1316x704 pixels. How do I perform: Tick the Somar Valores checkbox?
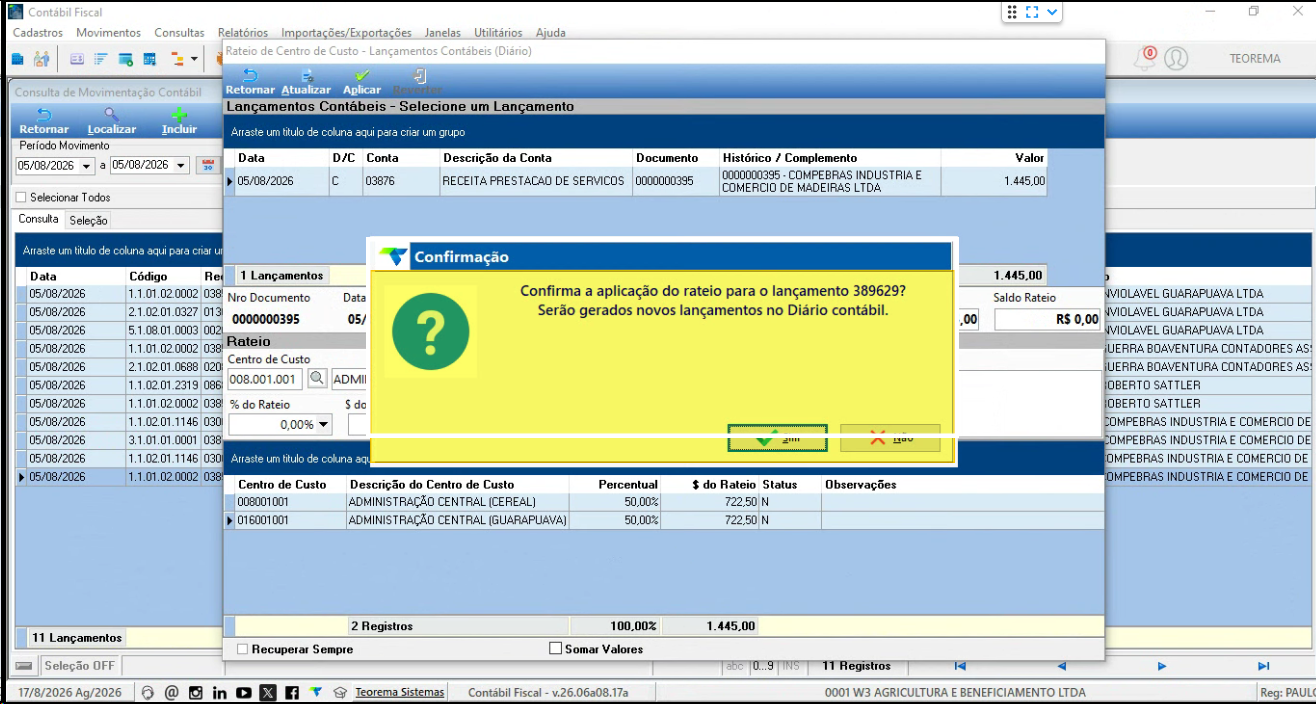[x=556, y=649]
